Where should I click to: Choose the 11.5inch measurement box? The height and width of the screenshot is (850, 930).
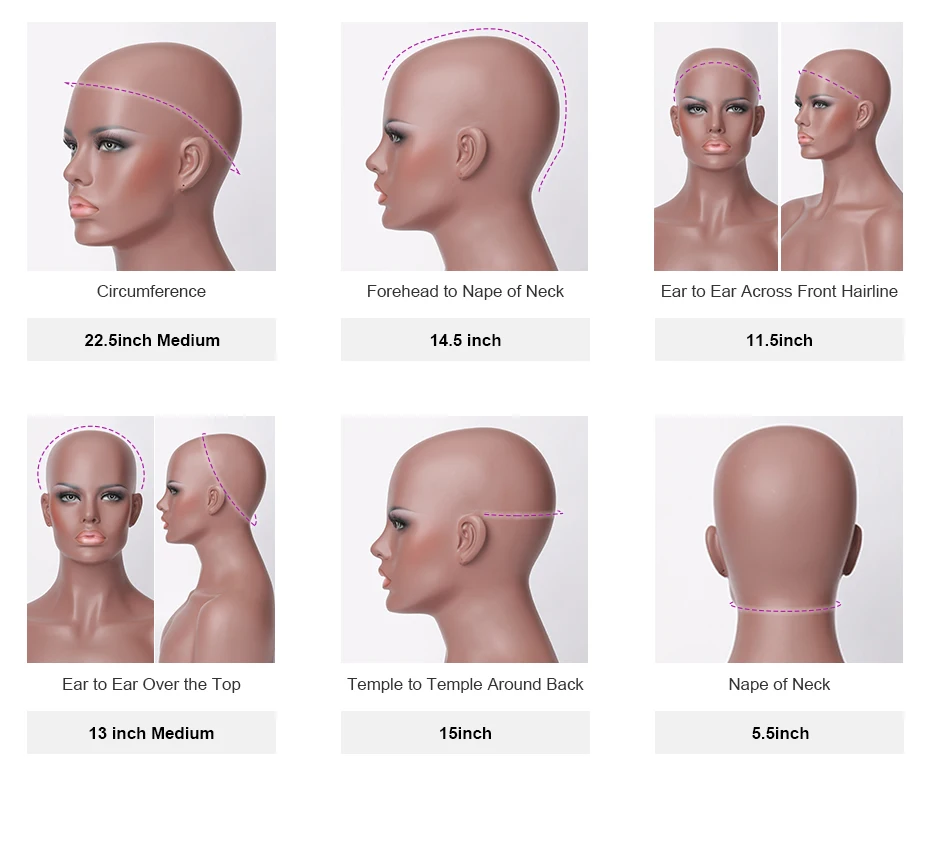pyautogui.click(x=779, y=340)
